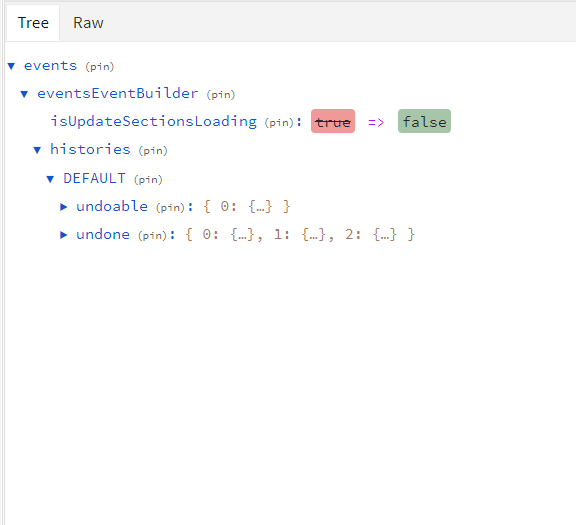Click the red struck-through true value
The image size is (576, 525).
pyautogui.click(x=333, y=121)
